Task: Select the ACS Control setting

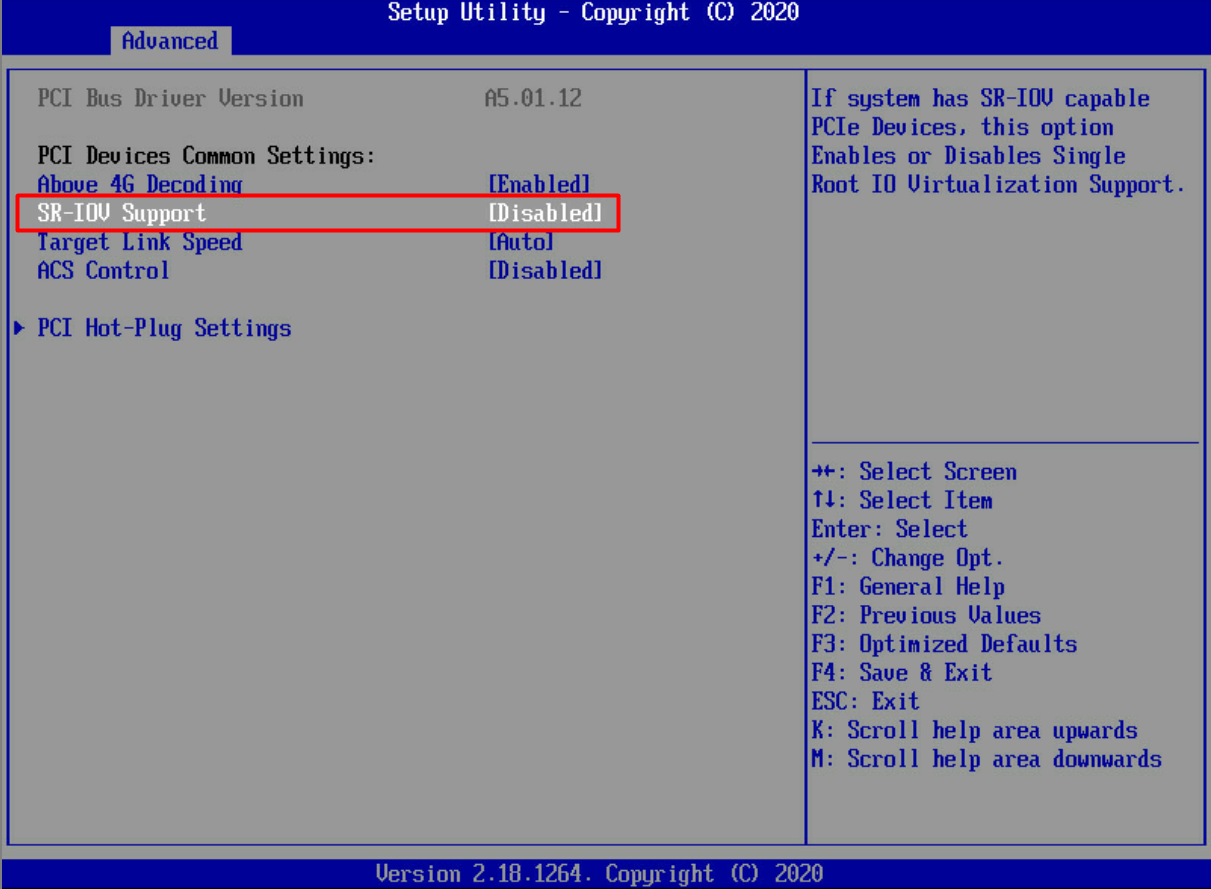Action: tap(104, 270)
